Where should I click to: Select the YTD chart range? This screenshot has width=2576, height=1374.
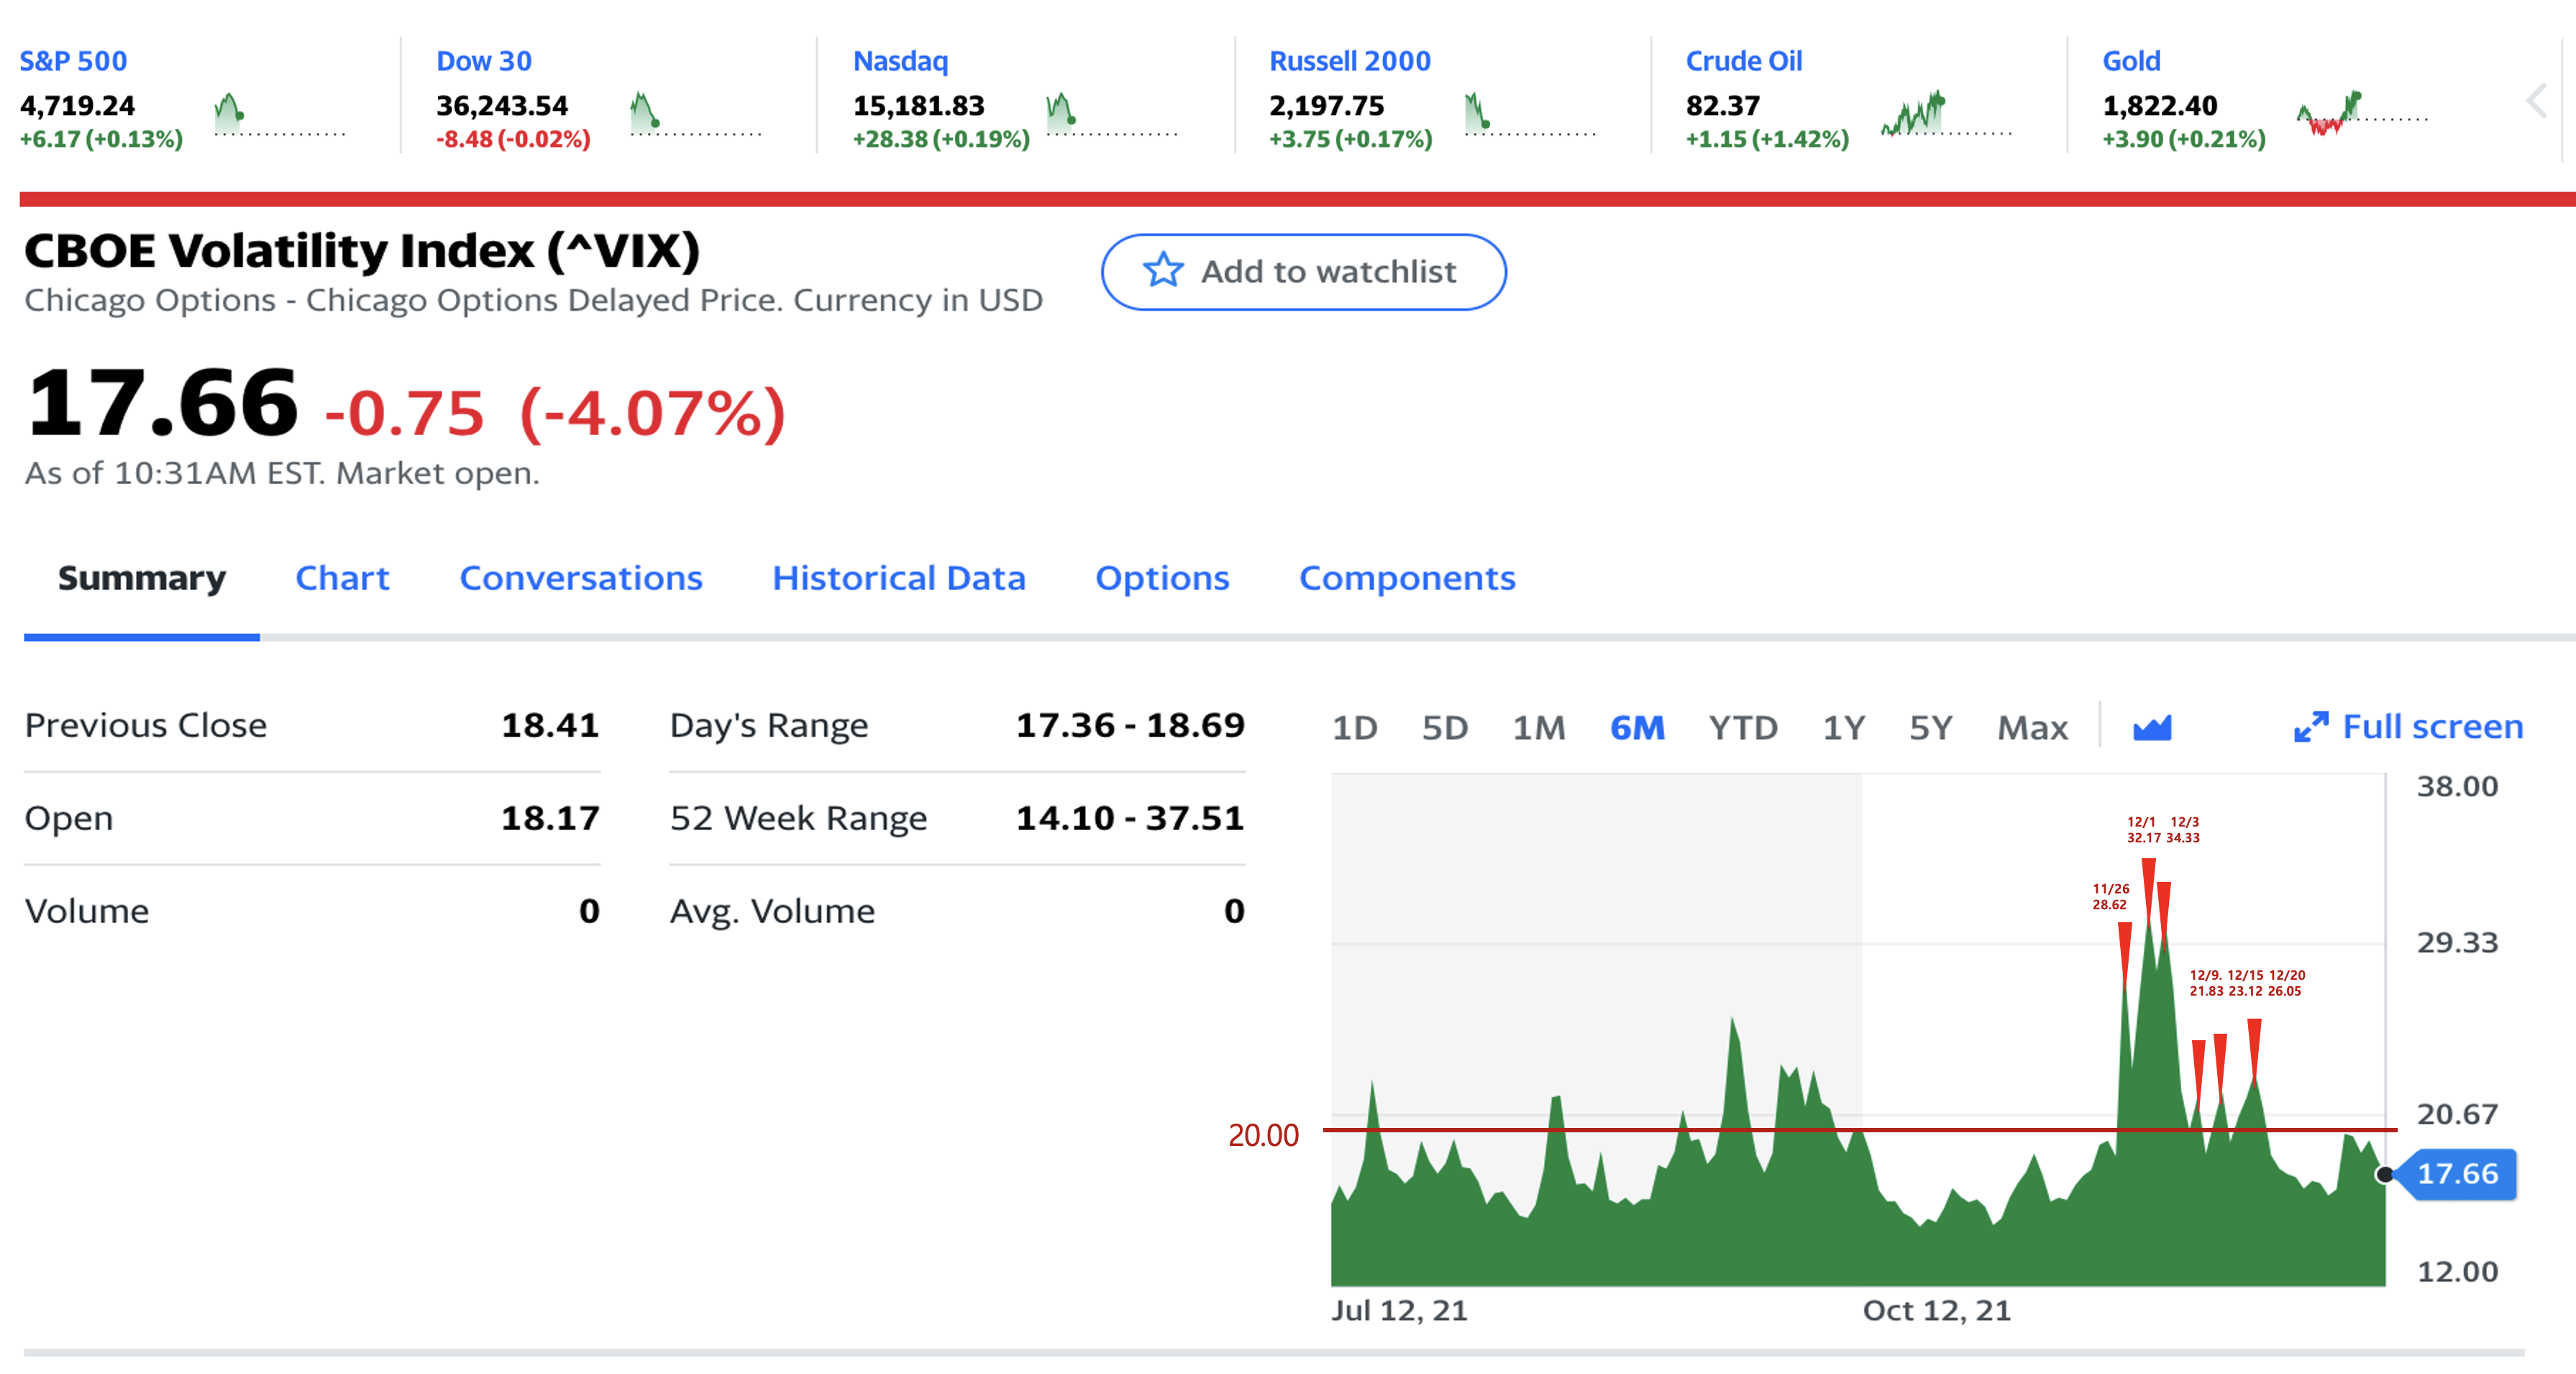coord(1743,728)
